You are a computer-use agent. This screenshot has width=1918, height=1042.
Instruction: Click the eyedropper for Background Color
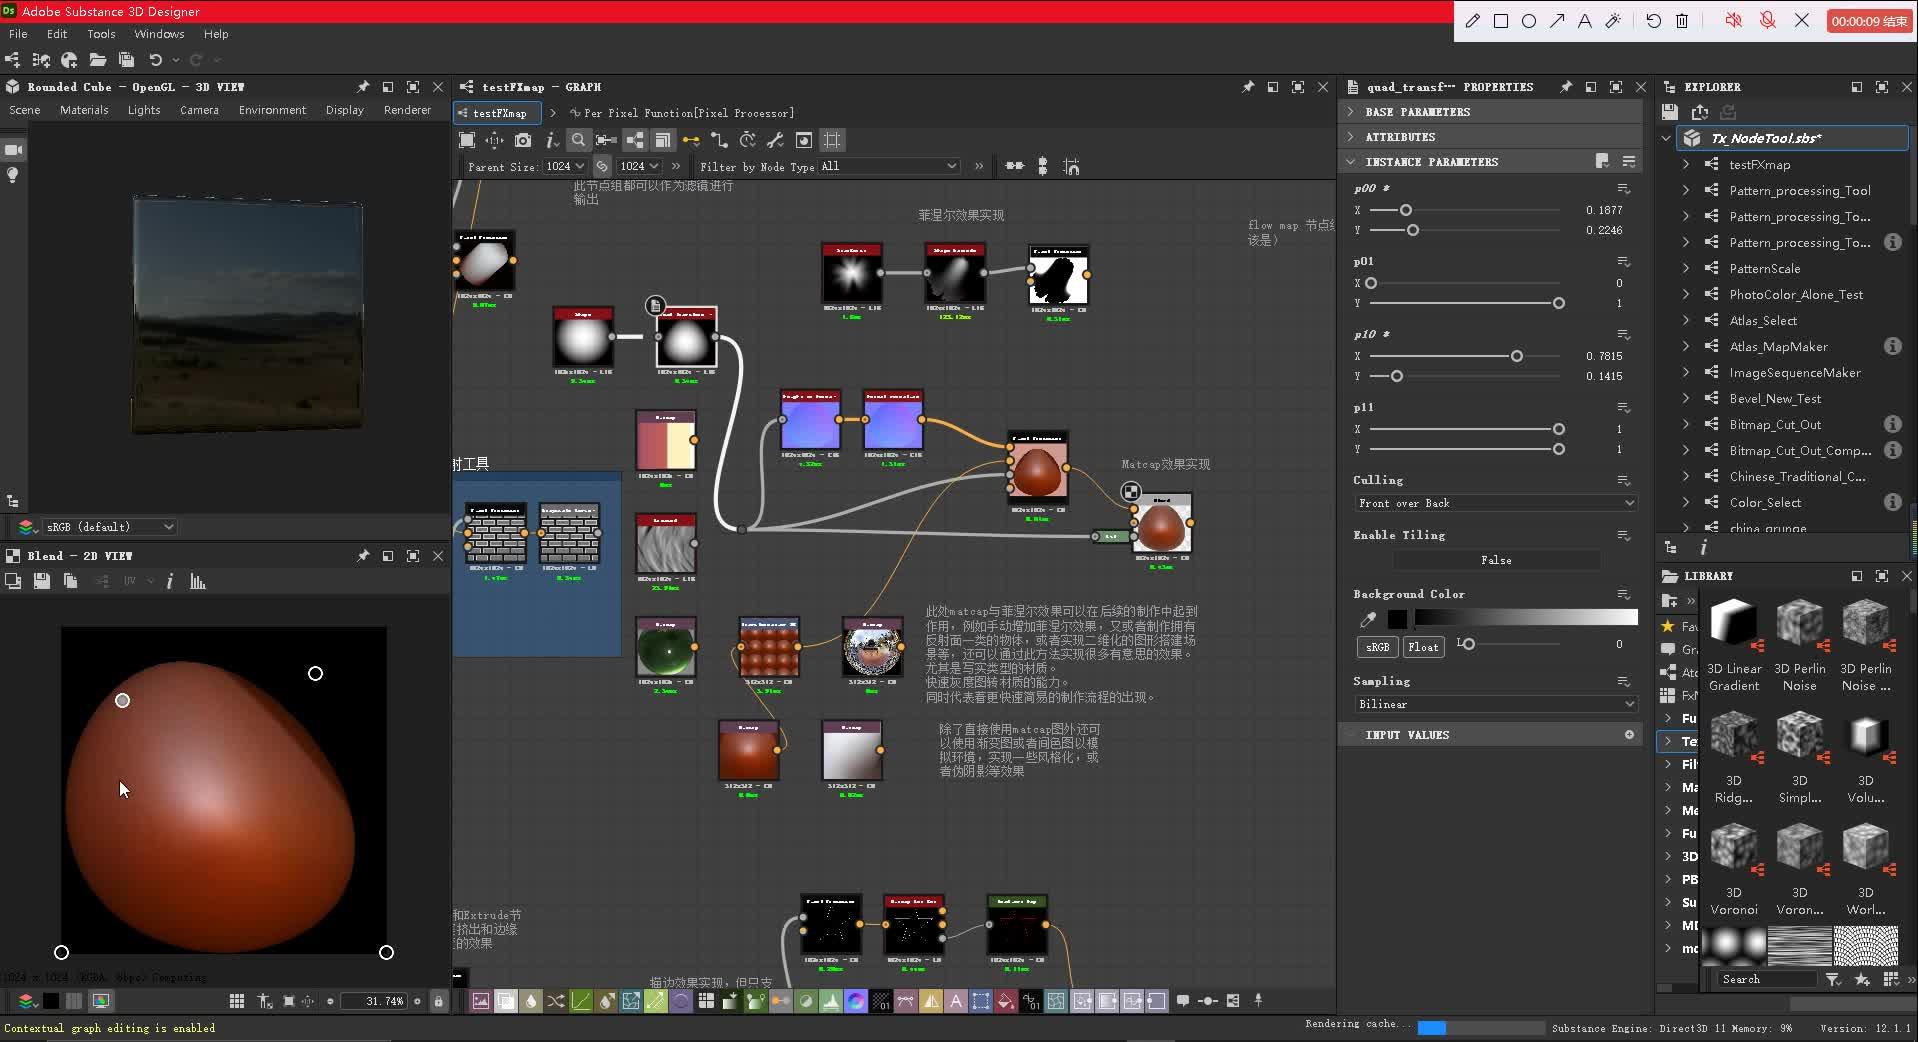(1368, 619)
